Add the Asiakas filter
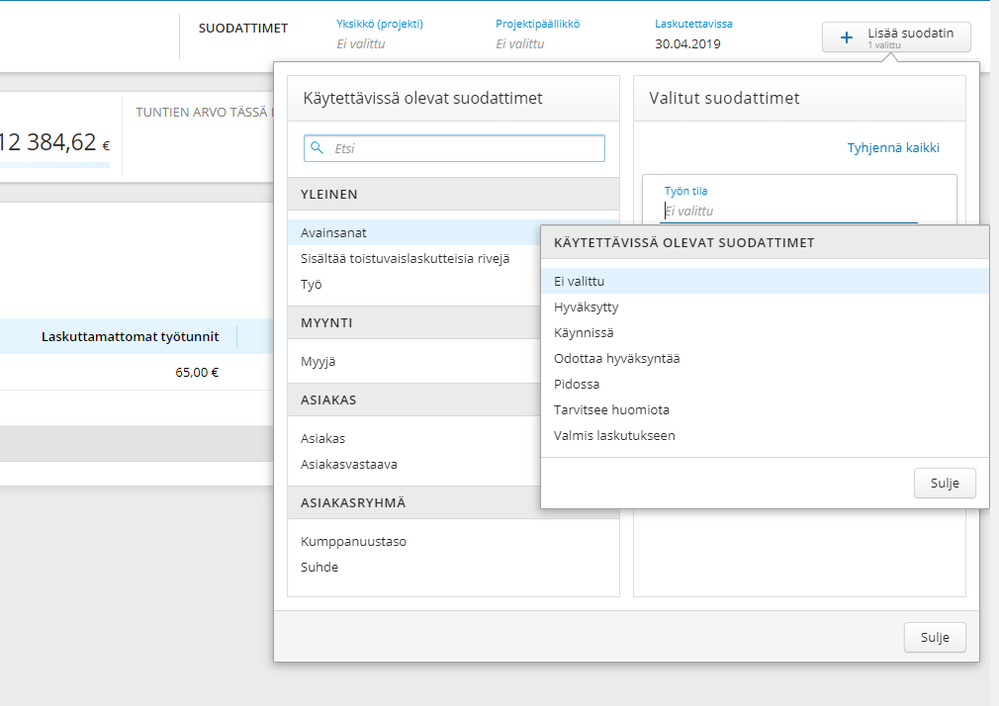The width and height of the screenshot is (999, 706). [x=414, y=438]
